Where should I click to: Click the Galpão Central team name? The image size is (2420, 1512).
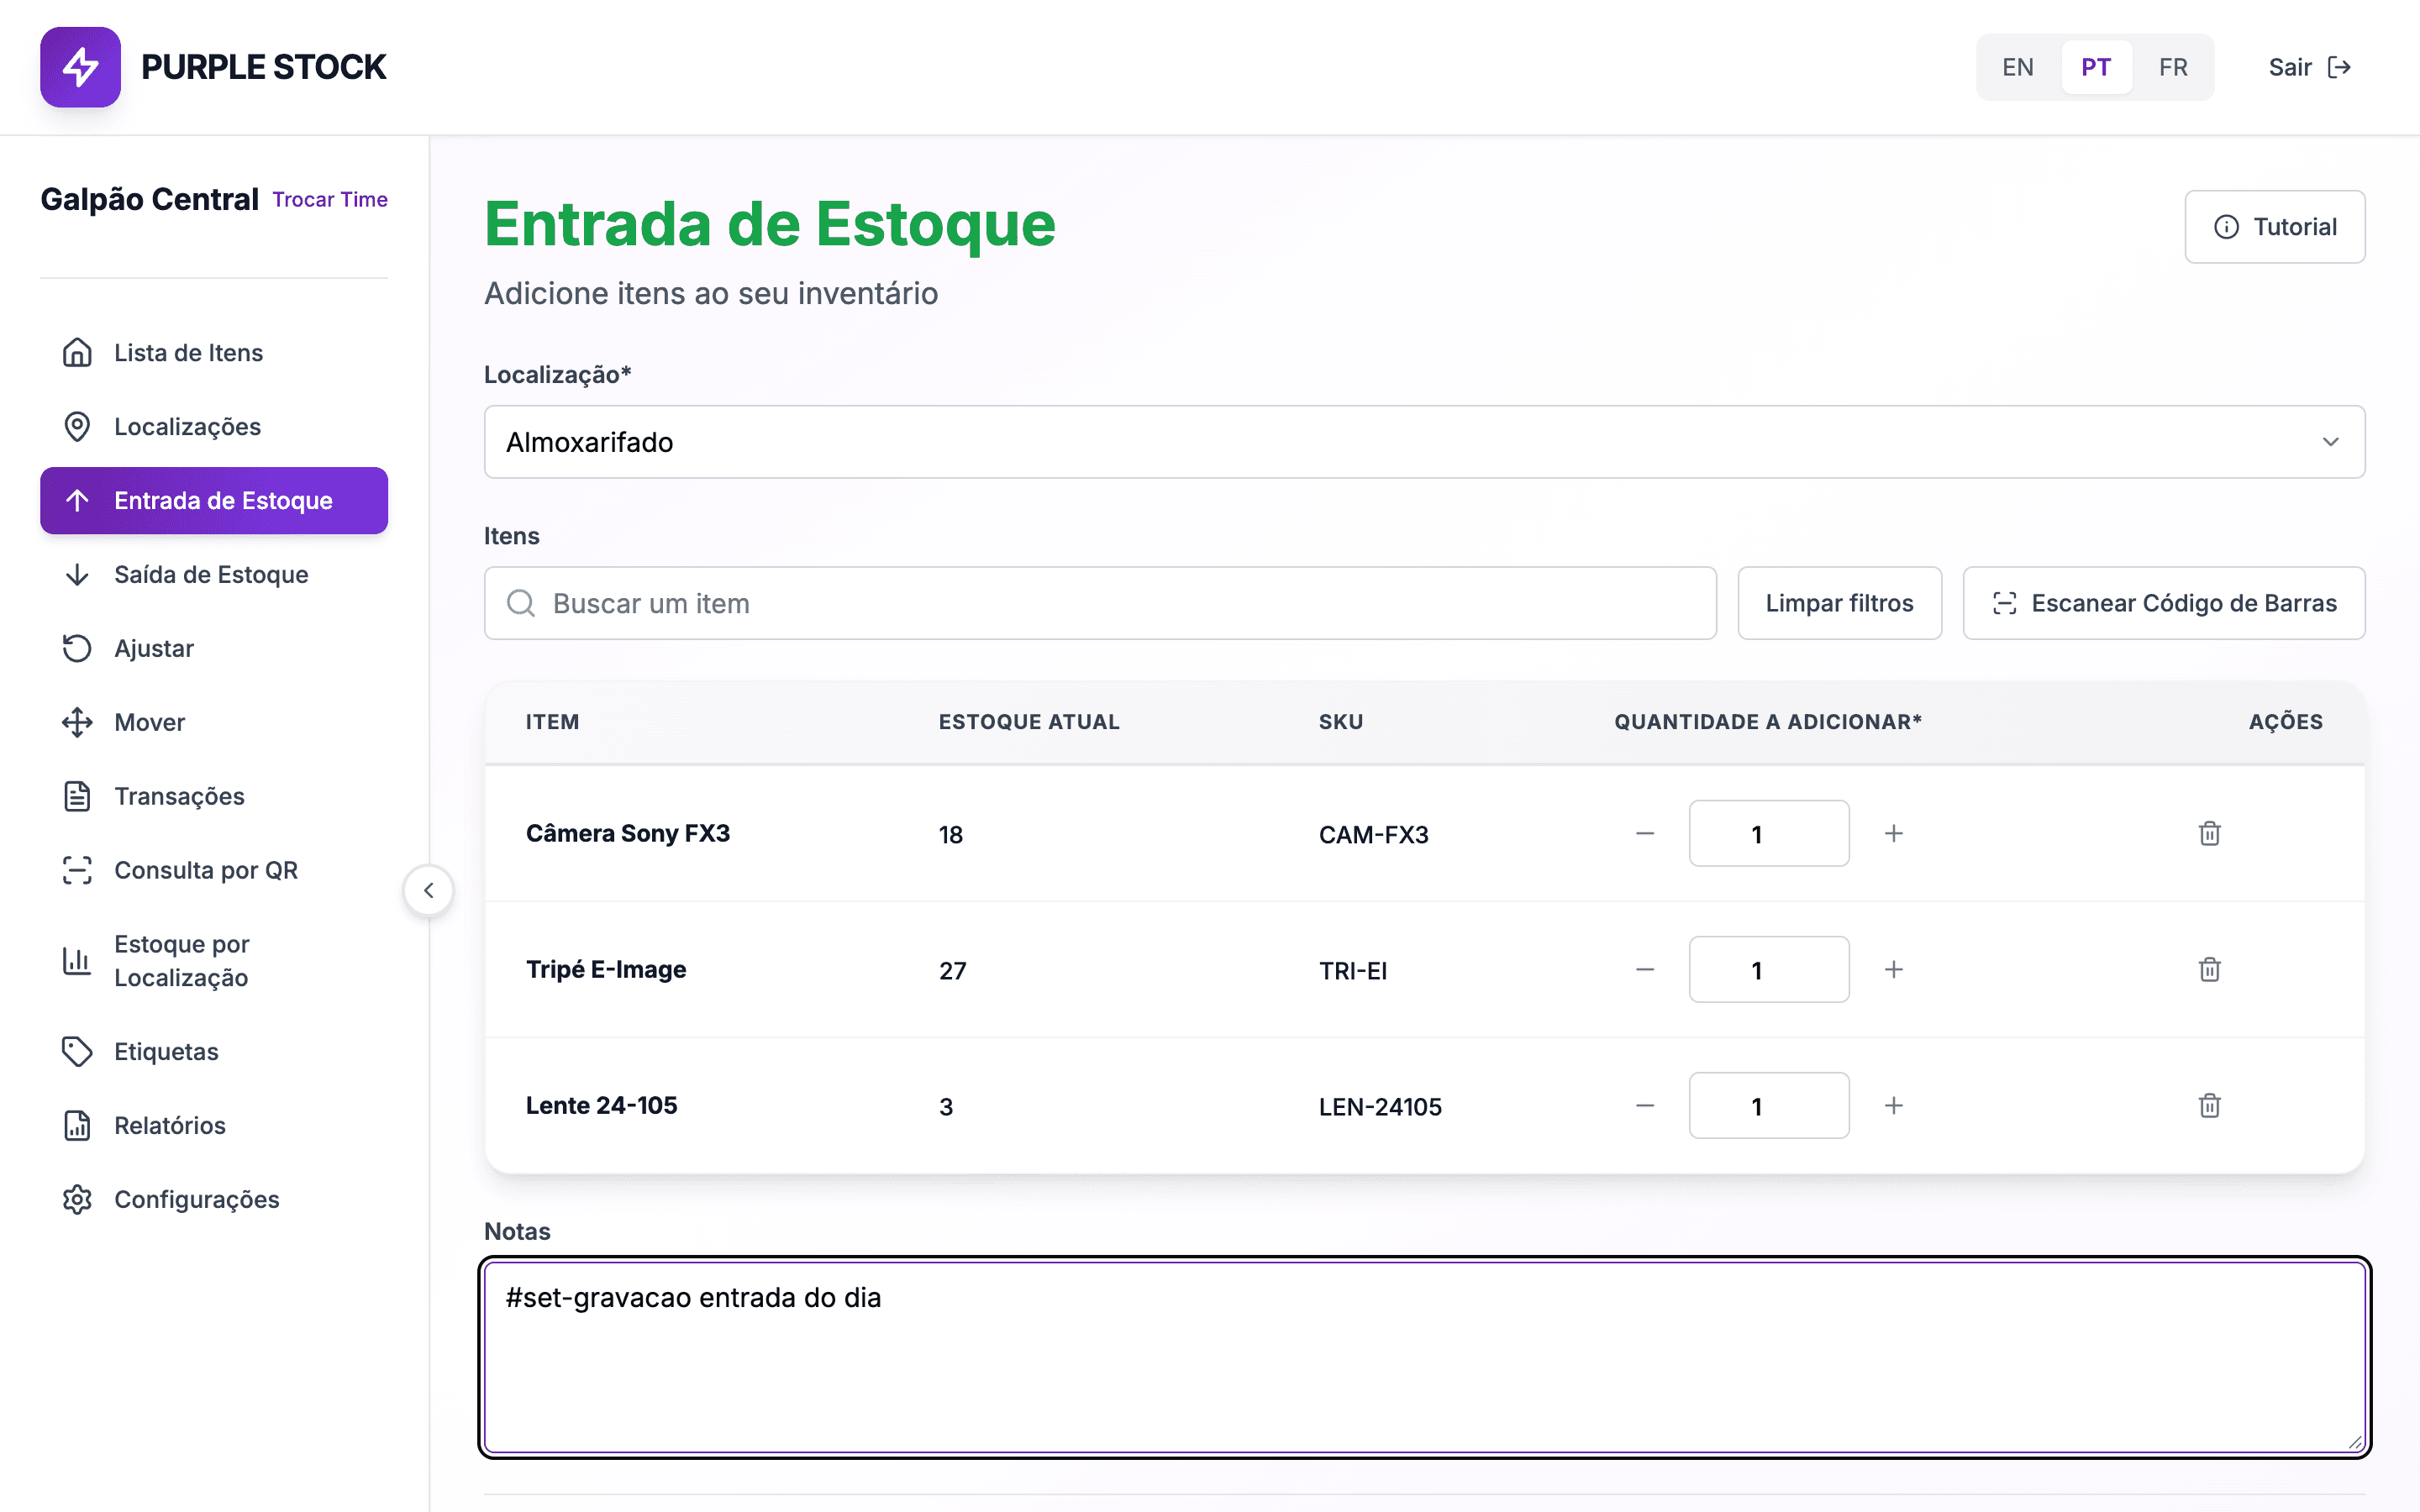click(149, 199)
